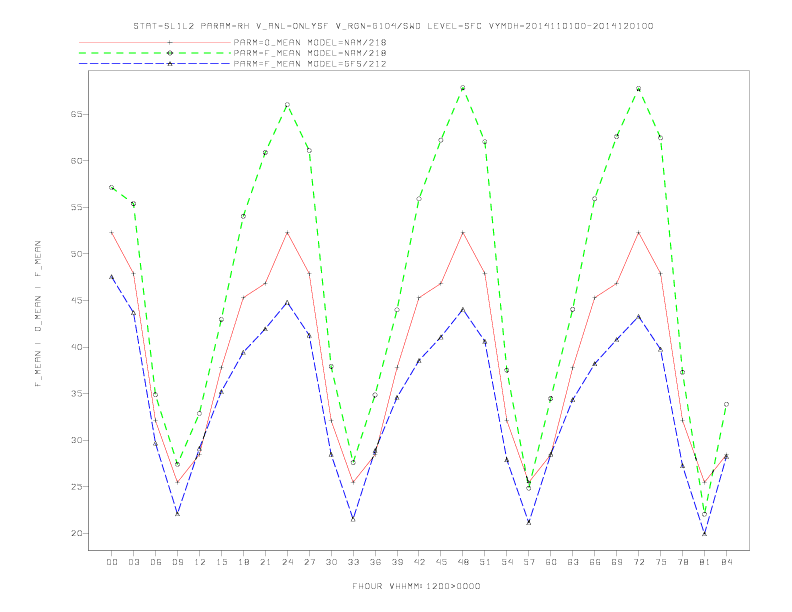792x612 pixels.
Task: Click x-axis tick label 27
Action: tap(309, 562)
